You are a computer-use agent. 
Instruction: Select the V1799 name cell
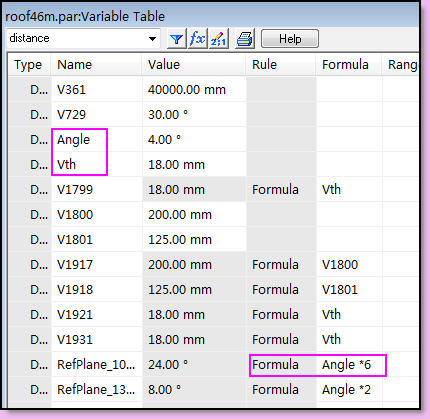click(96, 190)
